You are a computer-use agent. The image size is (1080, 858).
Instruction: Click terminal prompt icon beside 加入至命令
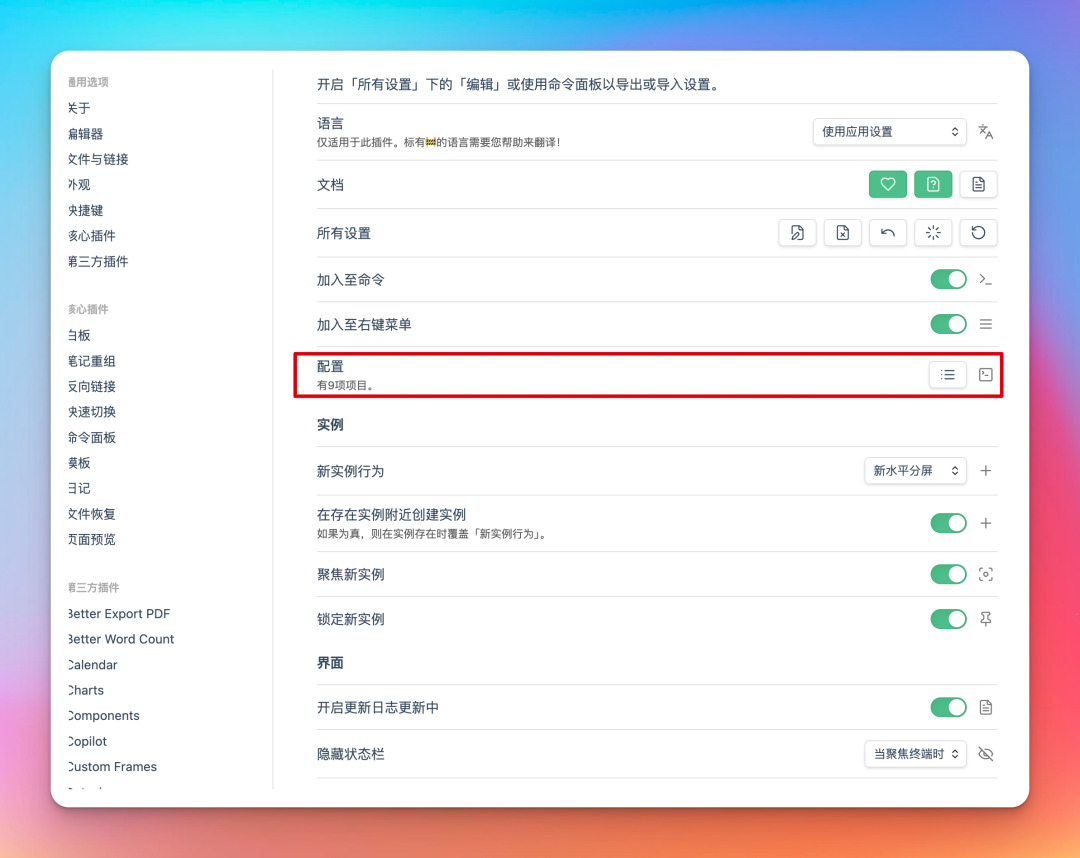(x=986, y=280)
